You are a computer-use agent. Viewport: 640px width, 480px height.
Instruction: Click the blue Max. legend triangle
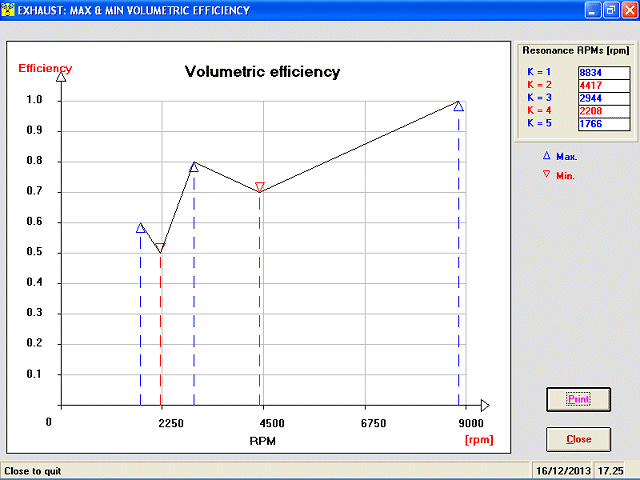[547, 156]
